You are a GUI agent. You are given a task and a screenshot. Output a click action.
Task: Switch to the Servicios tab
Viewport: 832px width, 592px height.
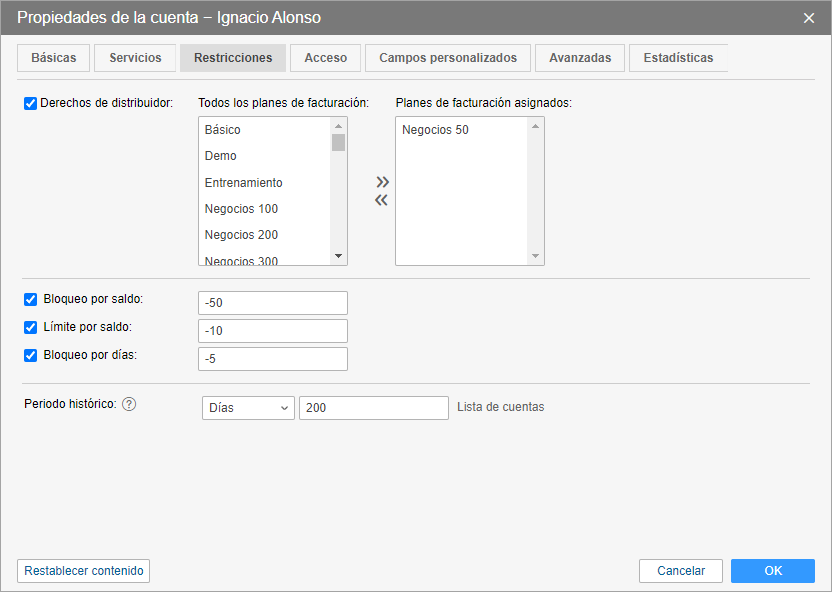135,58
